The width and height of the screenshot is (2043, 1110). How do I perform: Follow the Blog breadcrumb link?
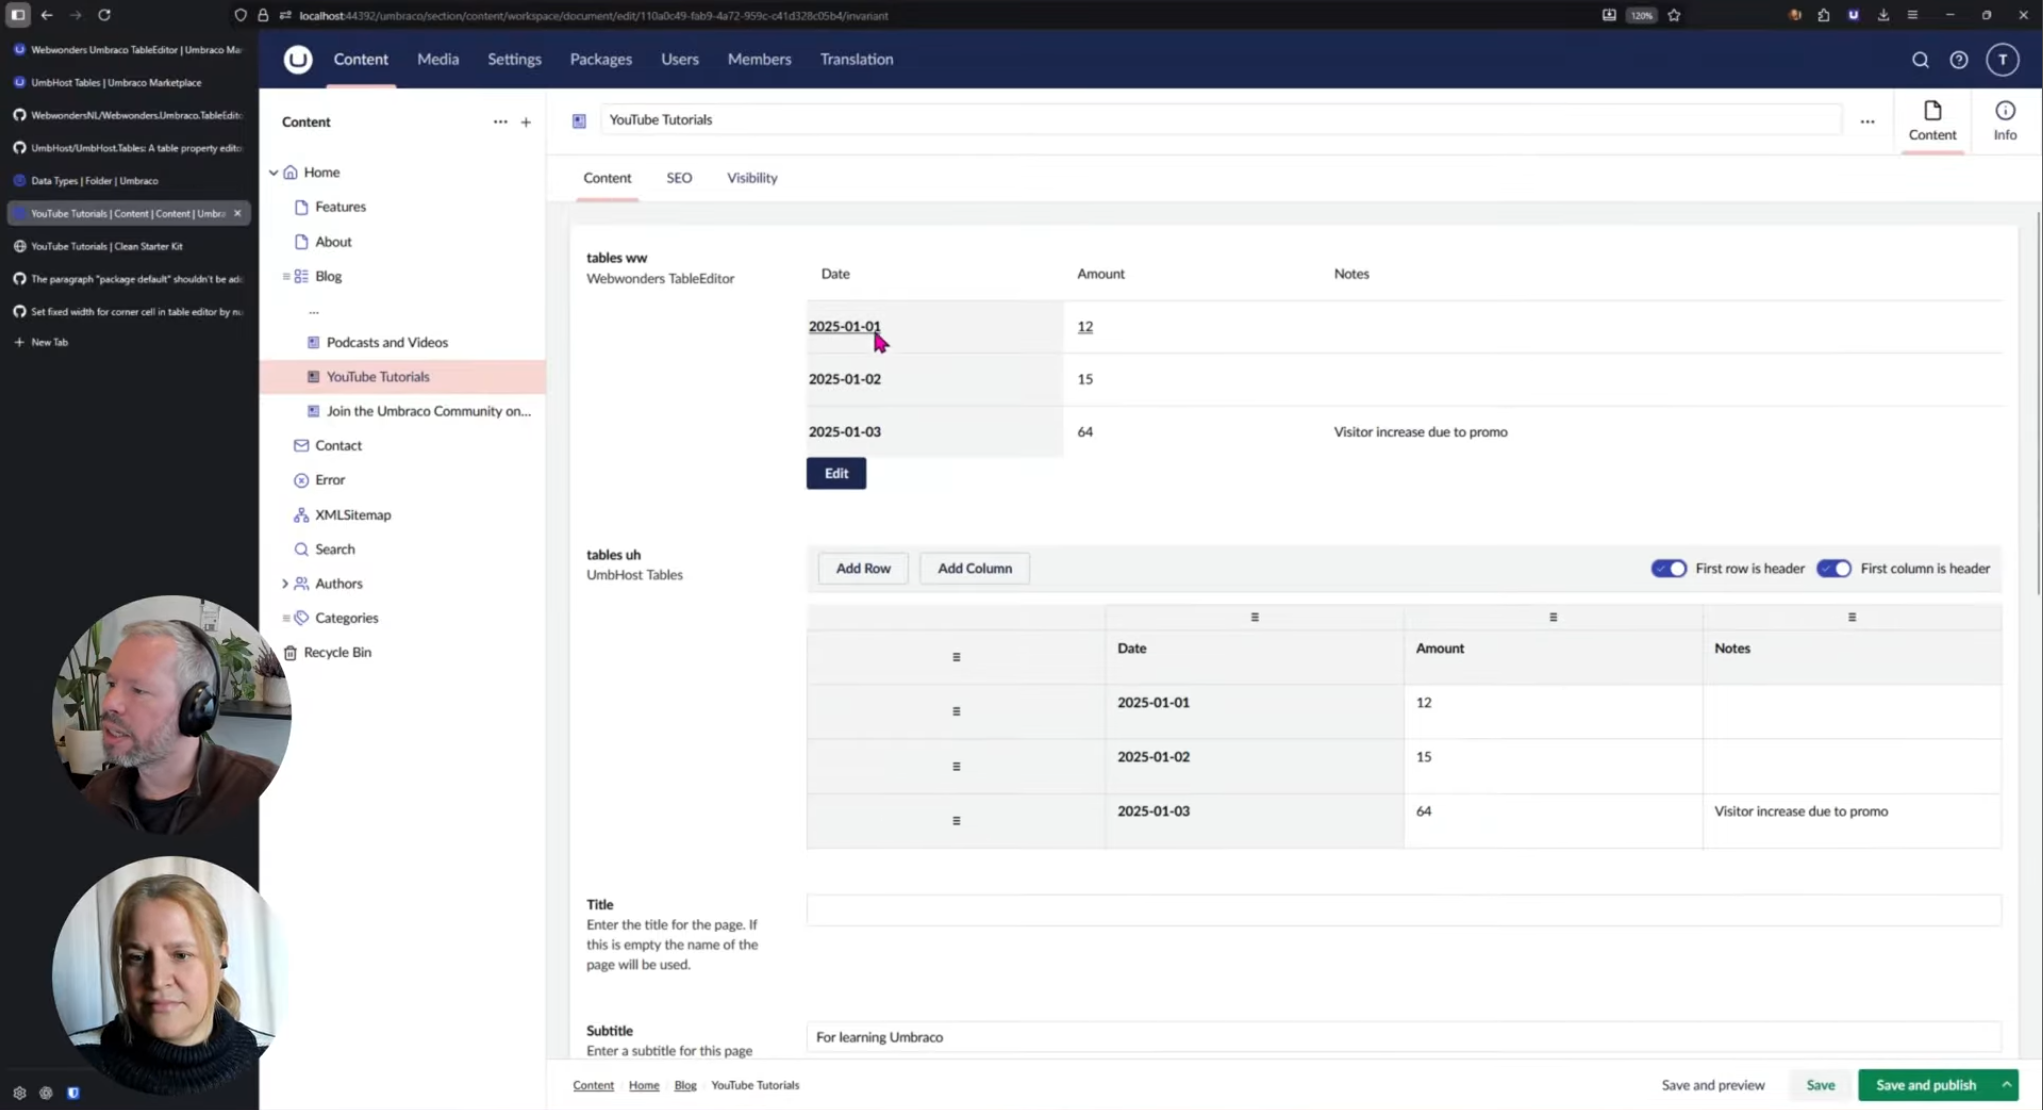click(x=685, y=1085)
